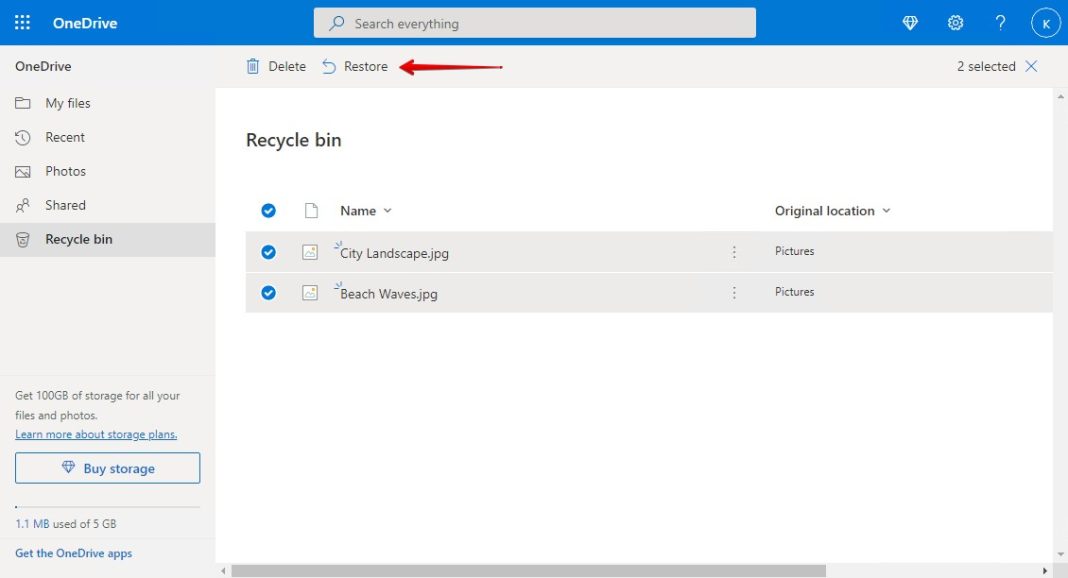Deselect the City Landscape.jpg checkbox
1068x578 pixels.
(x=268, y=252)
